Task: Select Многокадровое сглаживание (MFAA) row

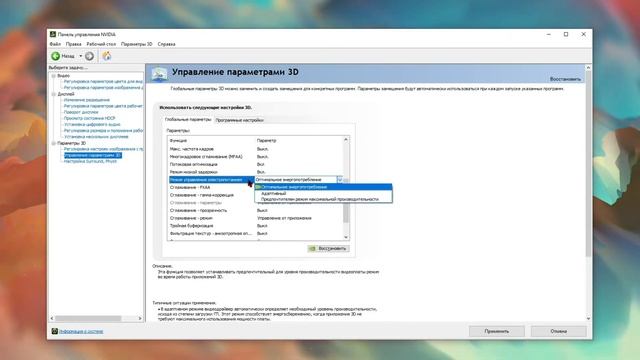Action: 255,157
